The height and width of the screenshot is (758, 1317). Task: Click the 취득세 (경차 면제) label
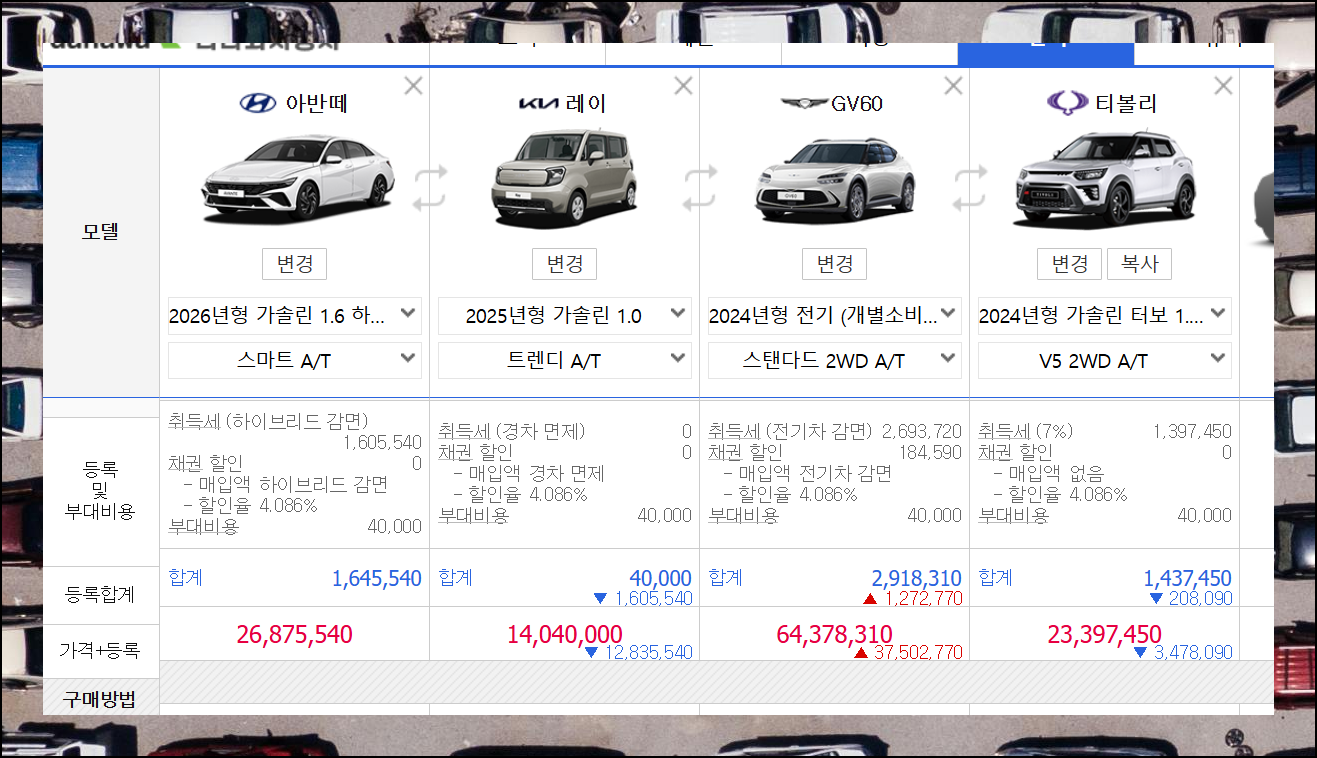tap(512, 431)
